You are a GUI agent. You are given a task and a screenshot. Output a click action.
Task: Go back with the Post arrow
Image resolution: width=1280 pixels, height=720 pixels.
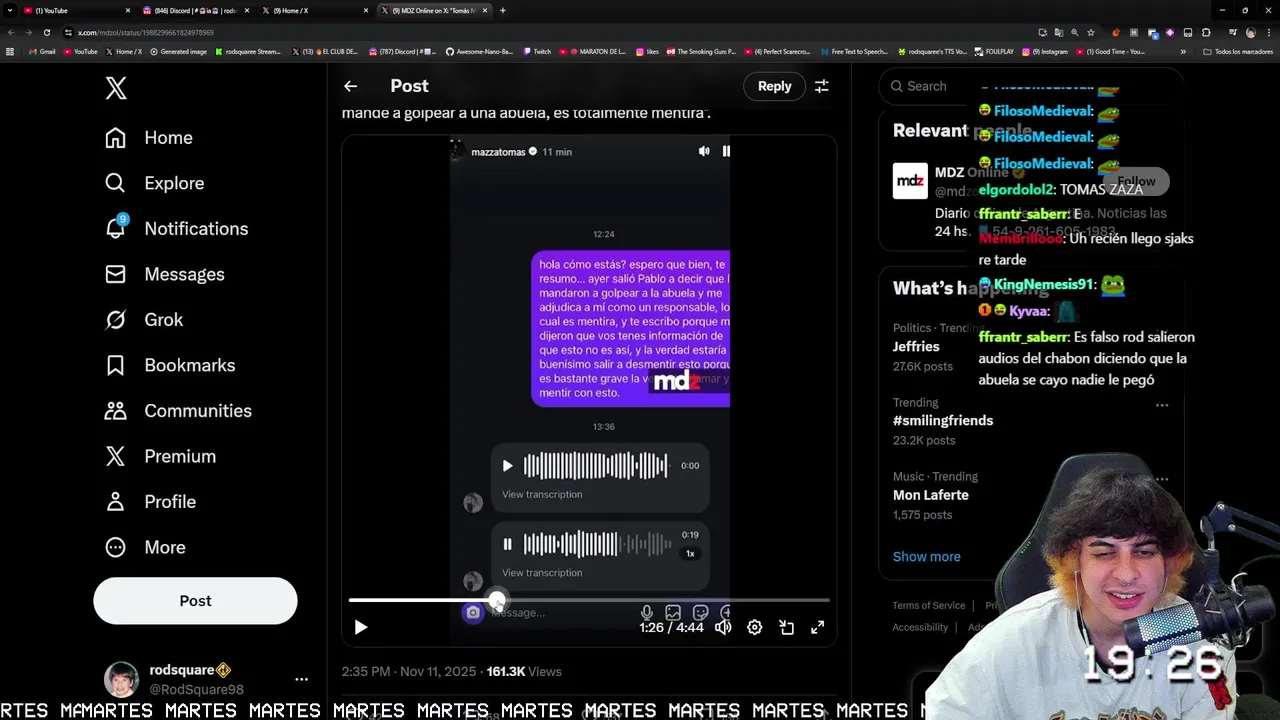(x=350, y=86)
